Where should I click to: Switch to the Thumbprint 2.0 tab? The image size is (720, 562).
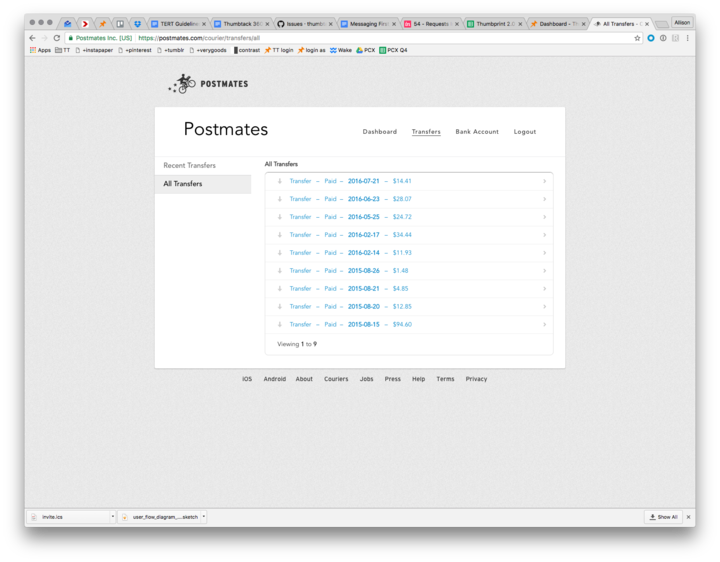click(495, 23)
